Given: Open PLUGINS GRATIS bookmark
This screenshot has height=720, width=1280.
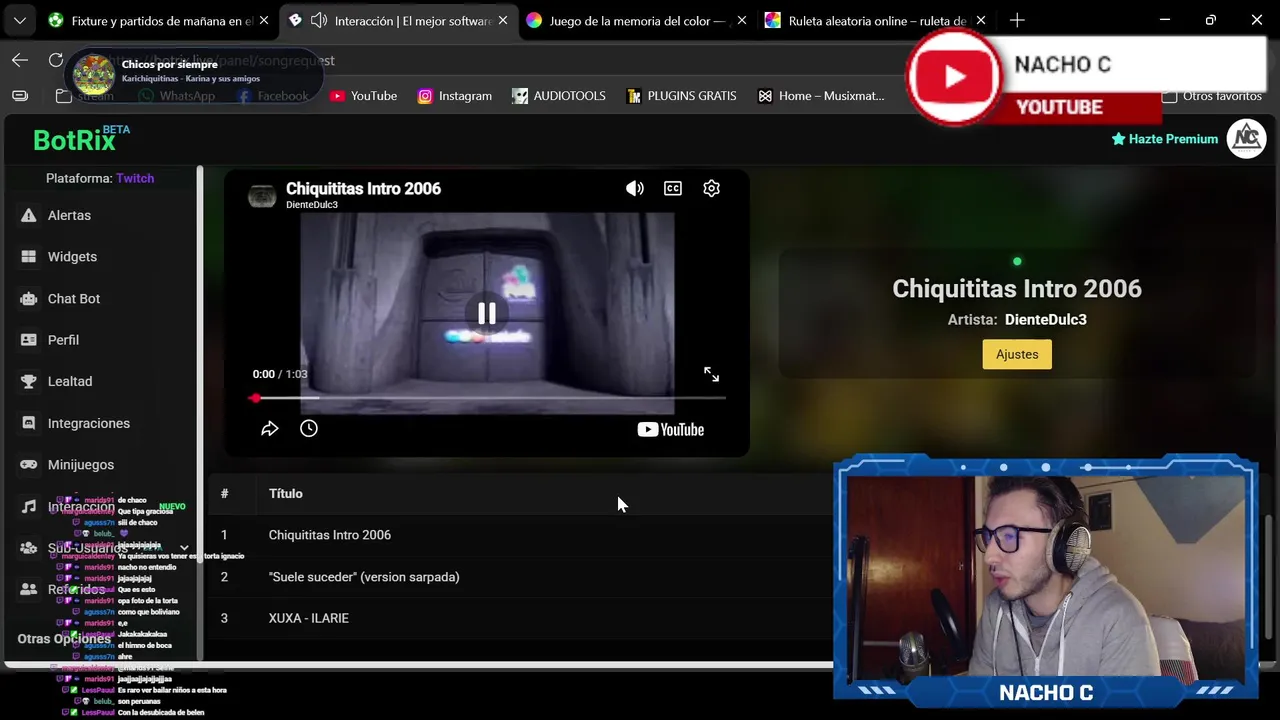Looking at the screenshot, I should tap(682, 96).
